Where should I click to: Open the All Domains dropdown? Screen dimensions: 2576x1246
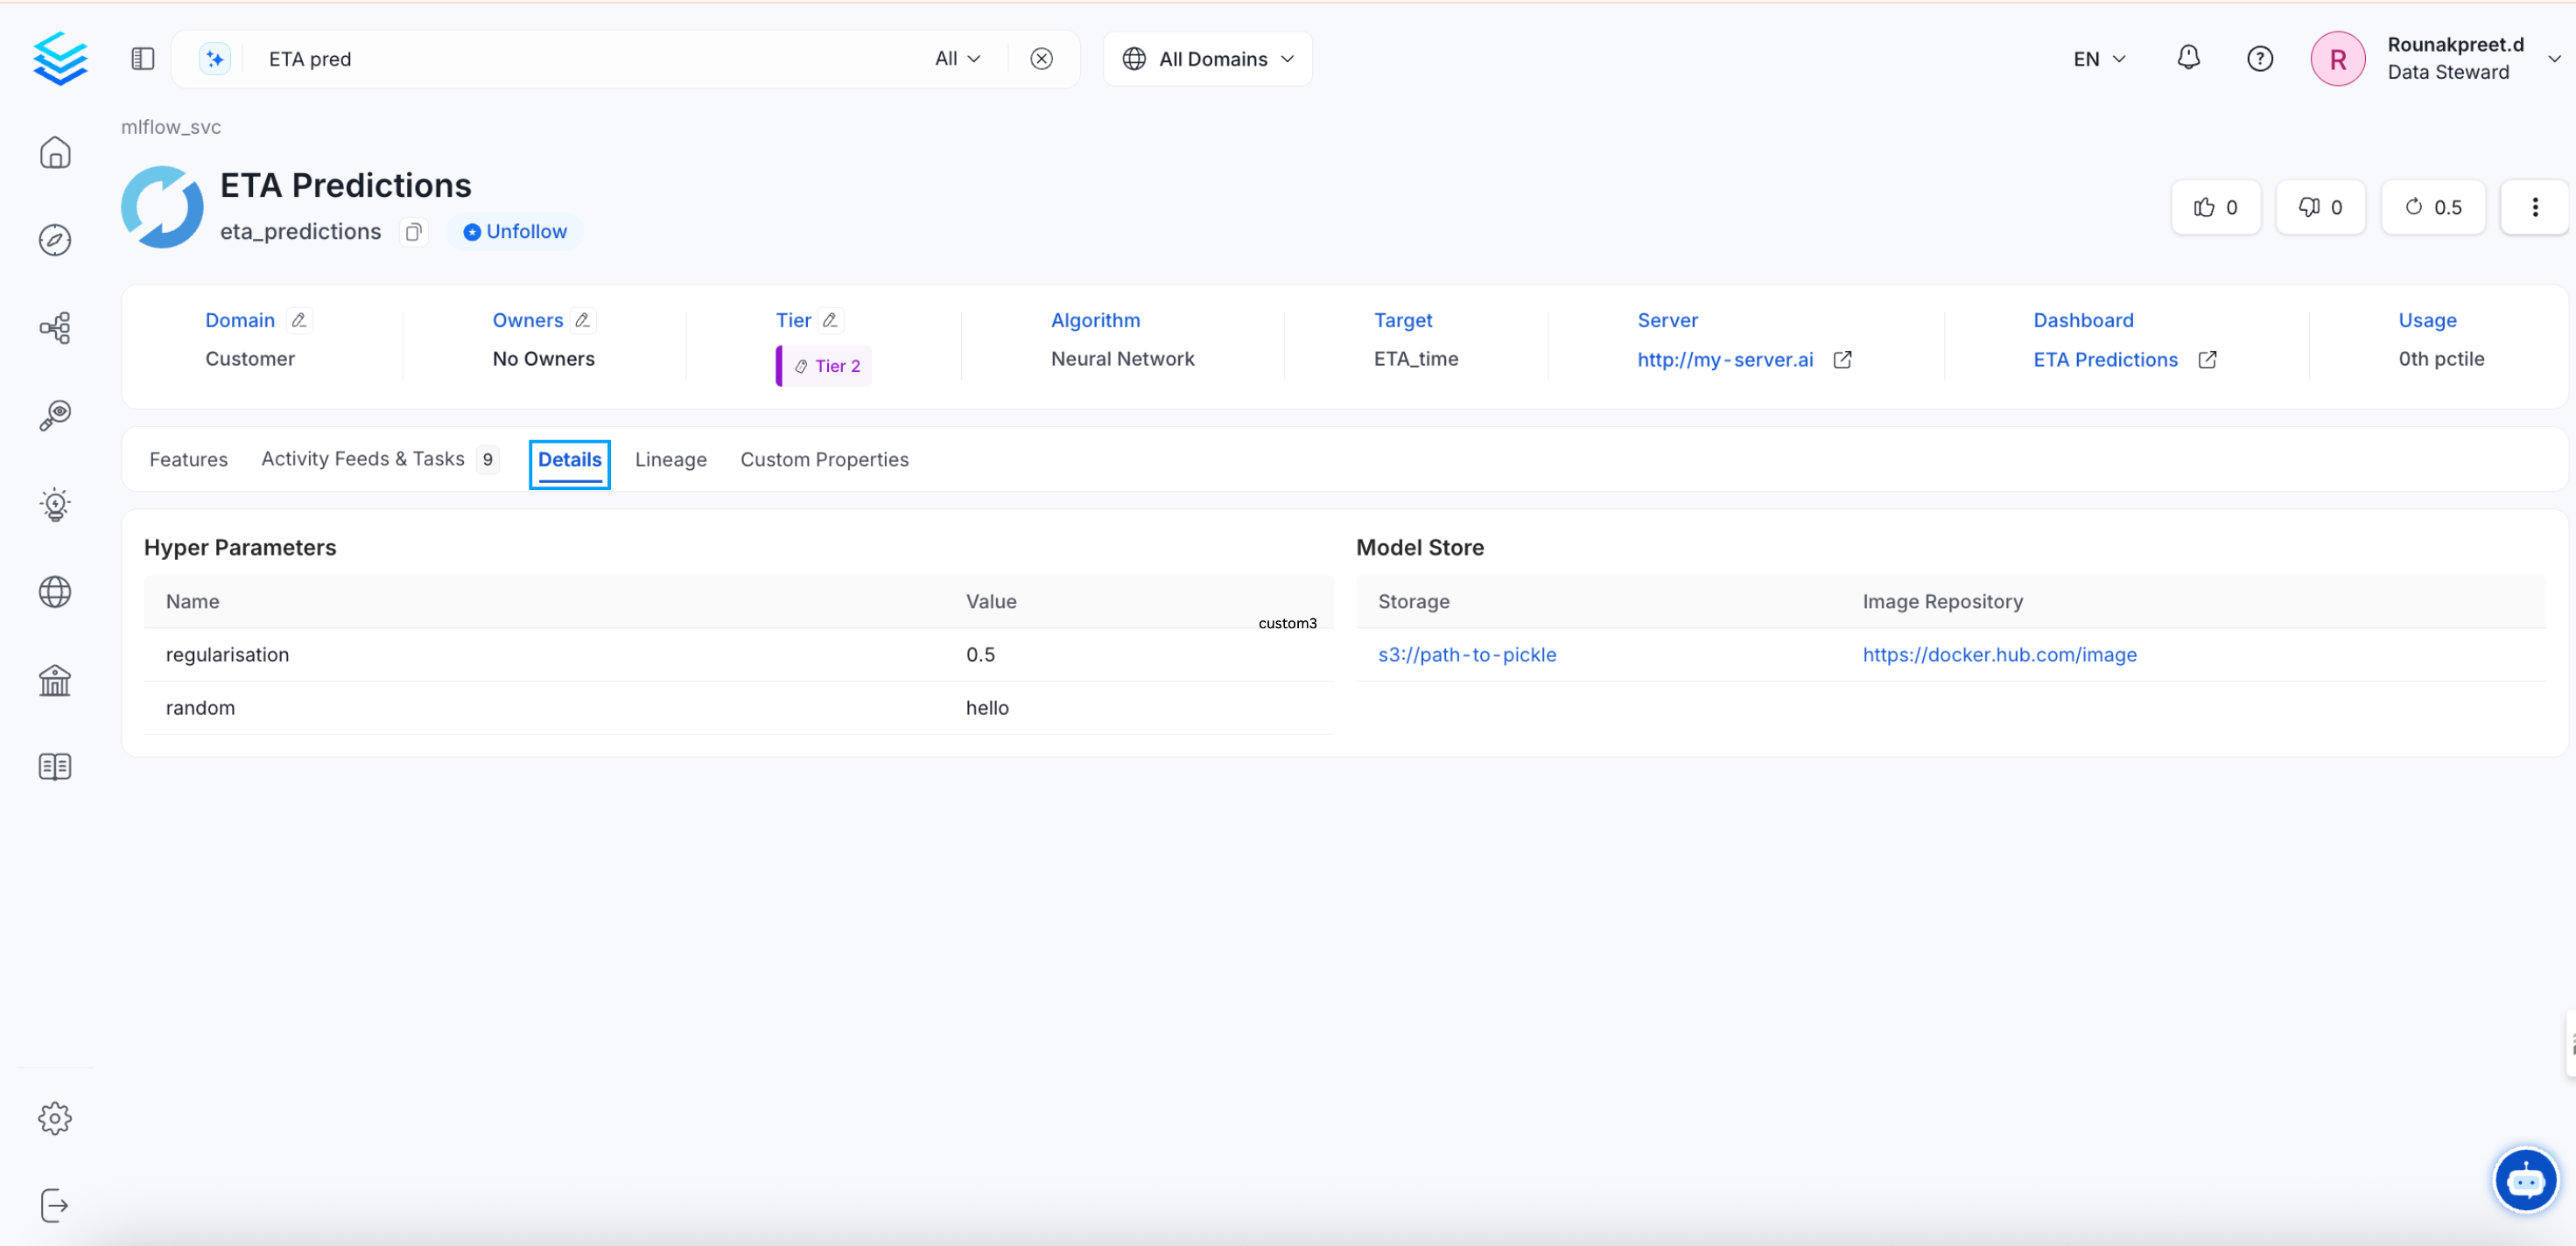[1208, 59]
